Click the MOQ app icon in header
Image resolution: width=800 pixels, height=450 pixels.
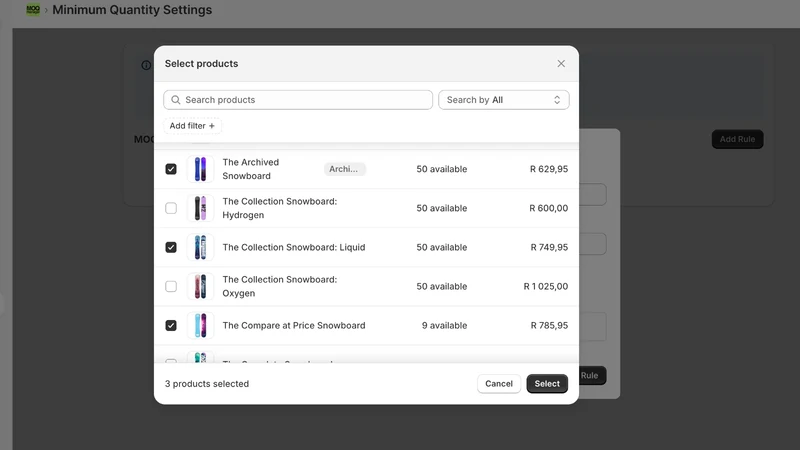click(33, 10)
